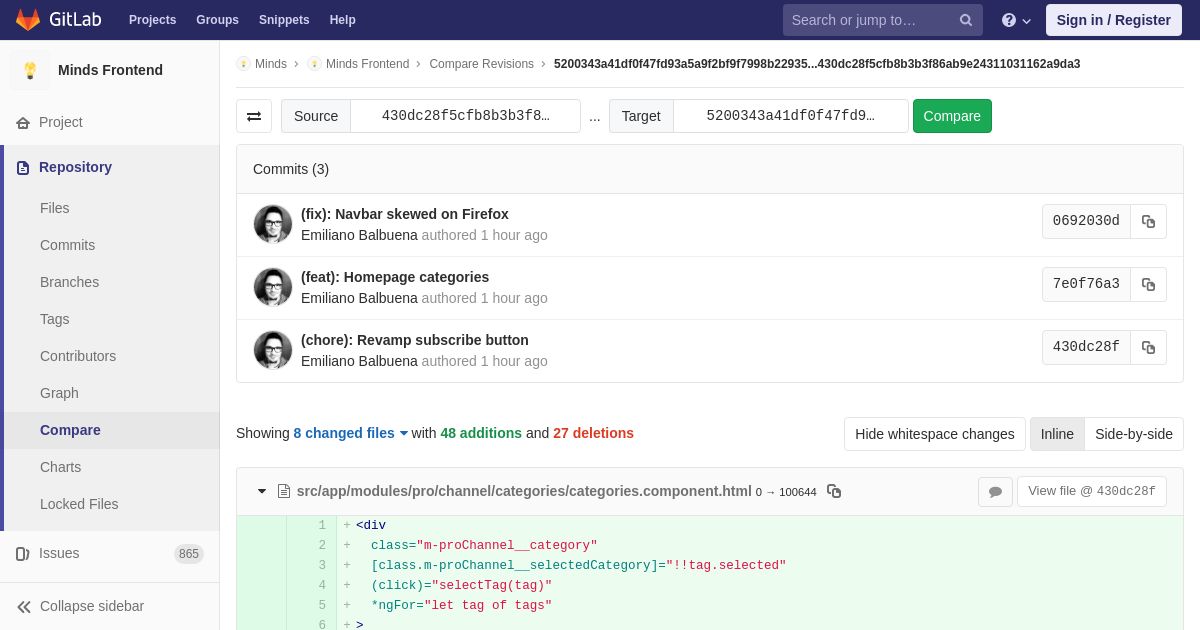This screenshot has width=1200, height=630.
Task: Open commit (chore): Revamp subscribe button
Action: [415, 340]
